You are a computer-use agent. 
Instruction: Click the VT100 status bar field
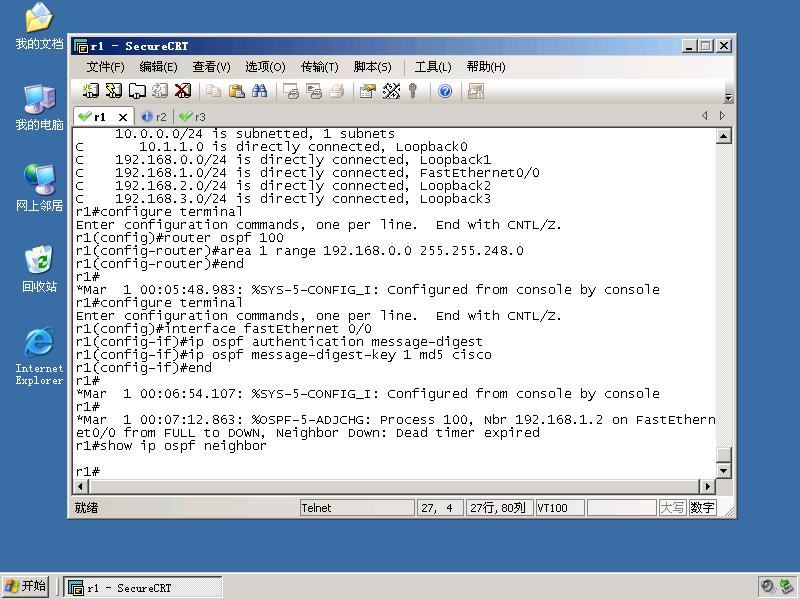click(x=560, y=508)
